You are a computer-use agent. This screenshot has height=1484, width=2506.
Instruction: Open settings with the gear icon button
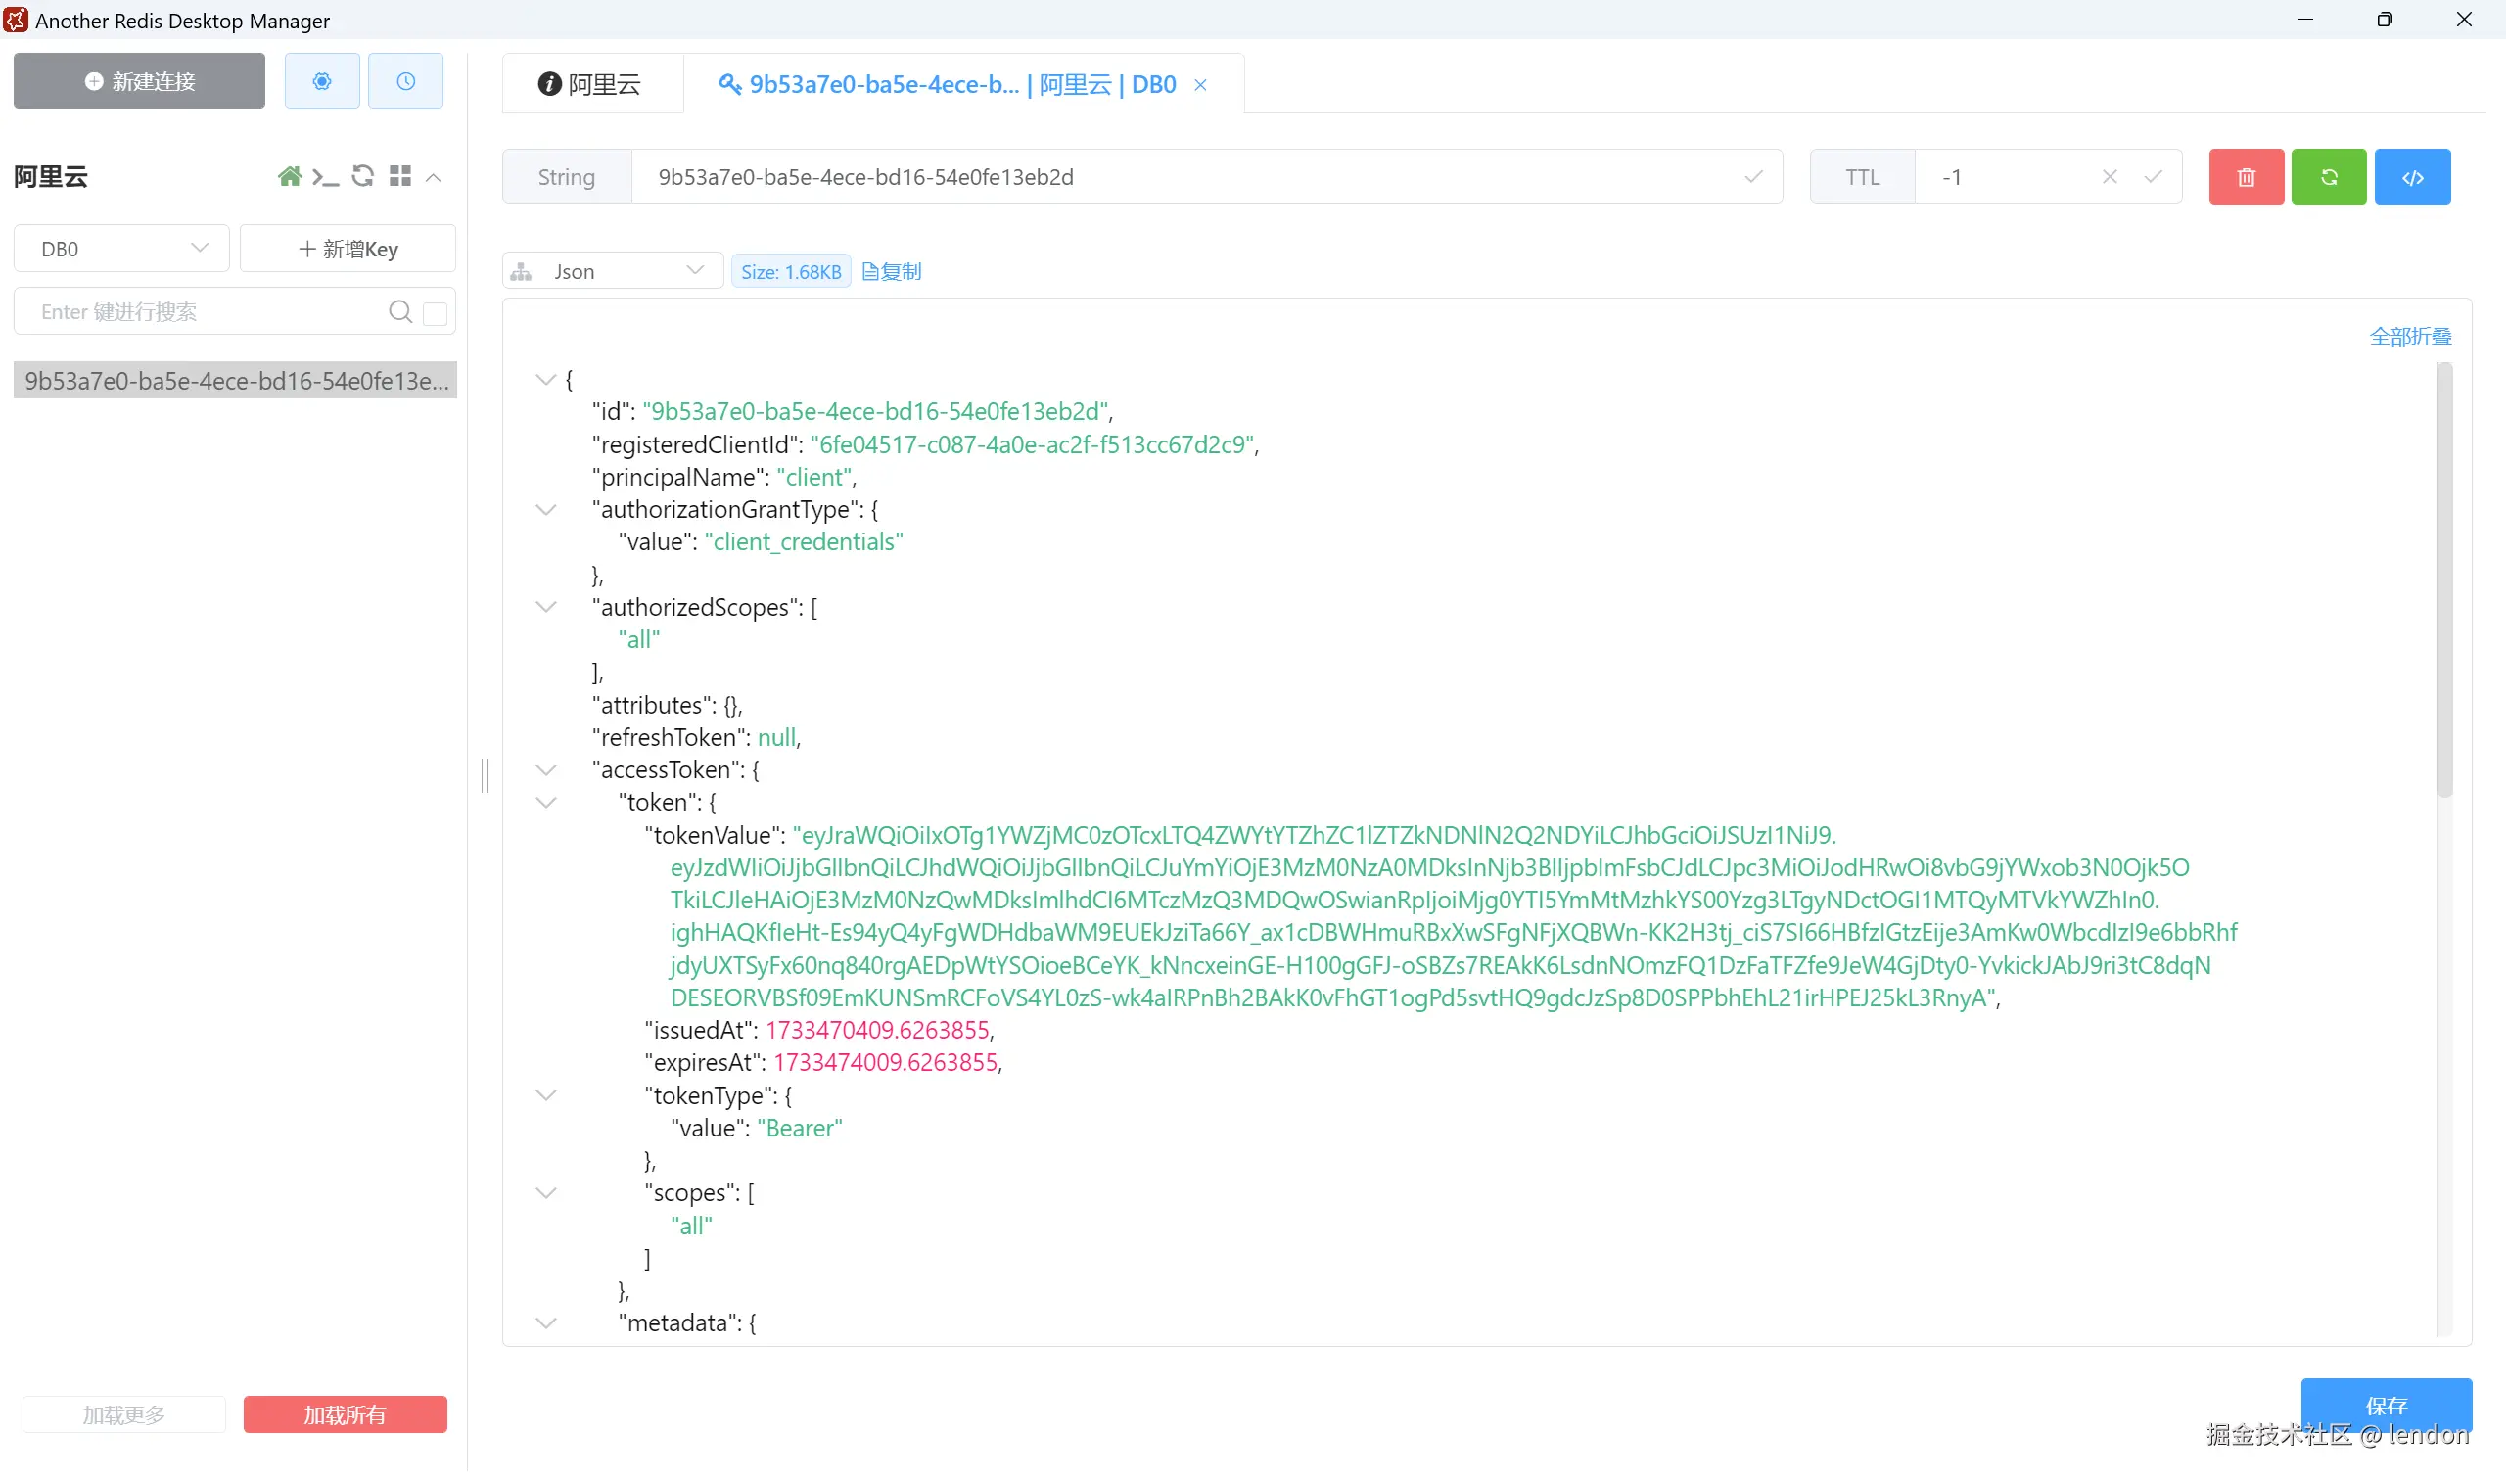pos(321,81)
